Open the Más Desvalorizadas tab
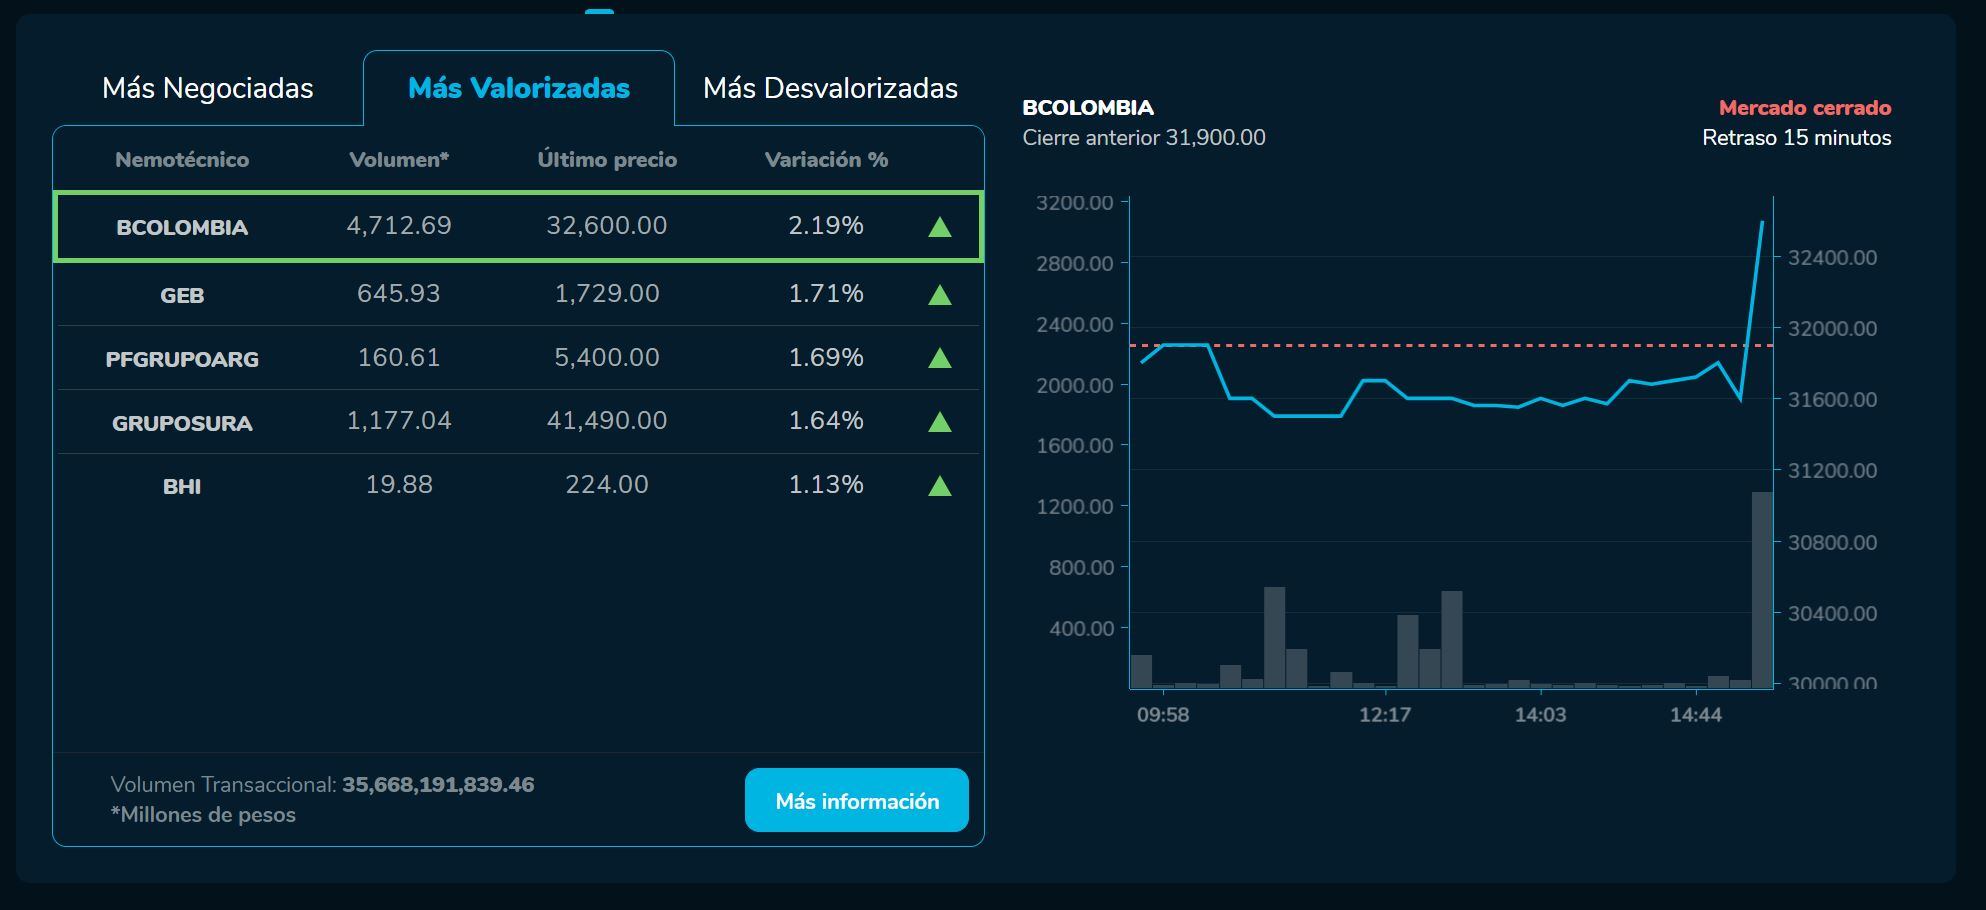Viewport: 1986px width, 910px height. point(830,88)
